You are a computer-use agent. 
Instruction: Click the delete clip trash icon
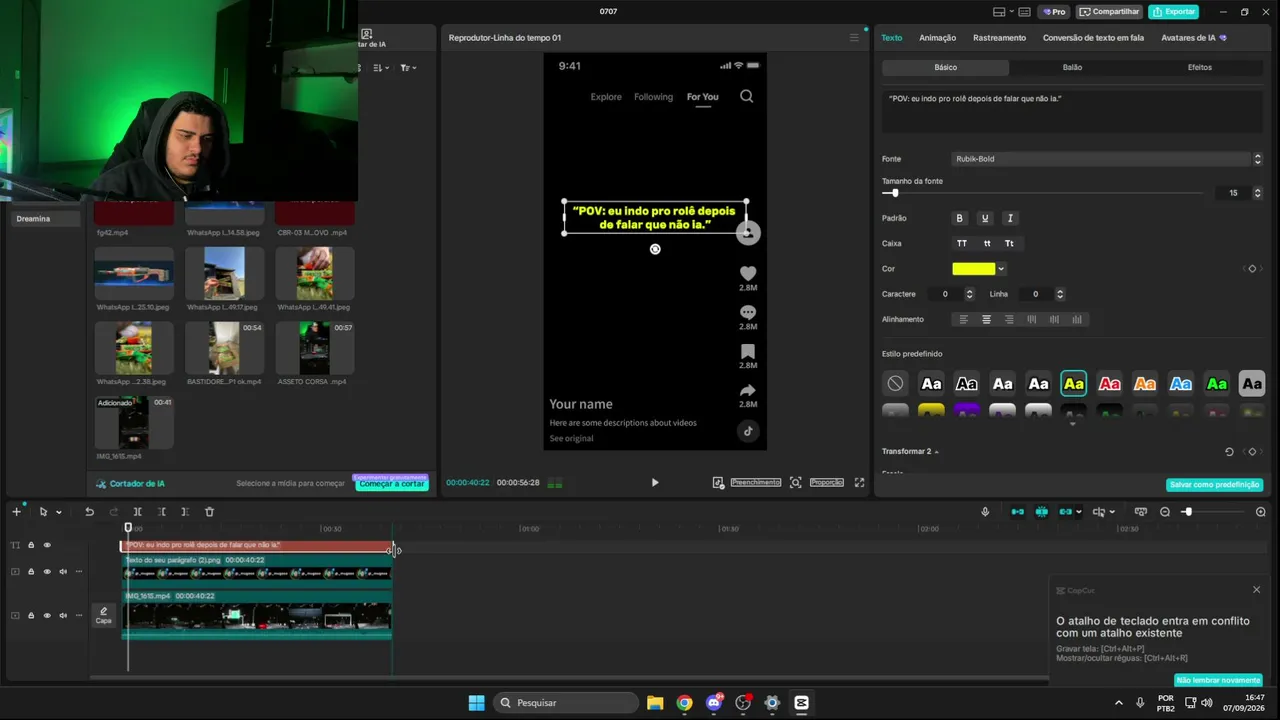(209, 512)
